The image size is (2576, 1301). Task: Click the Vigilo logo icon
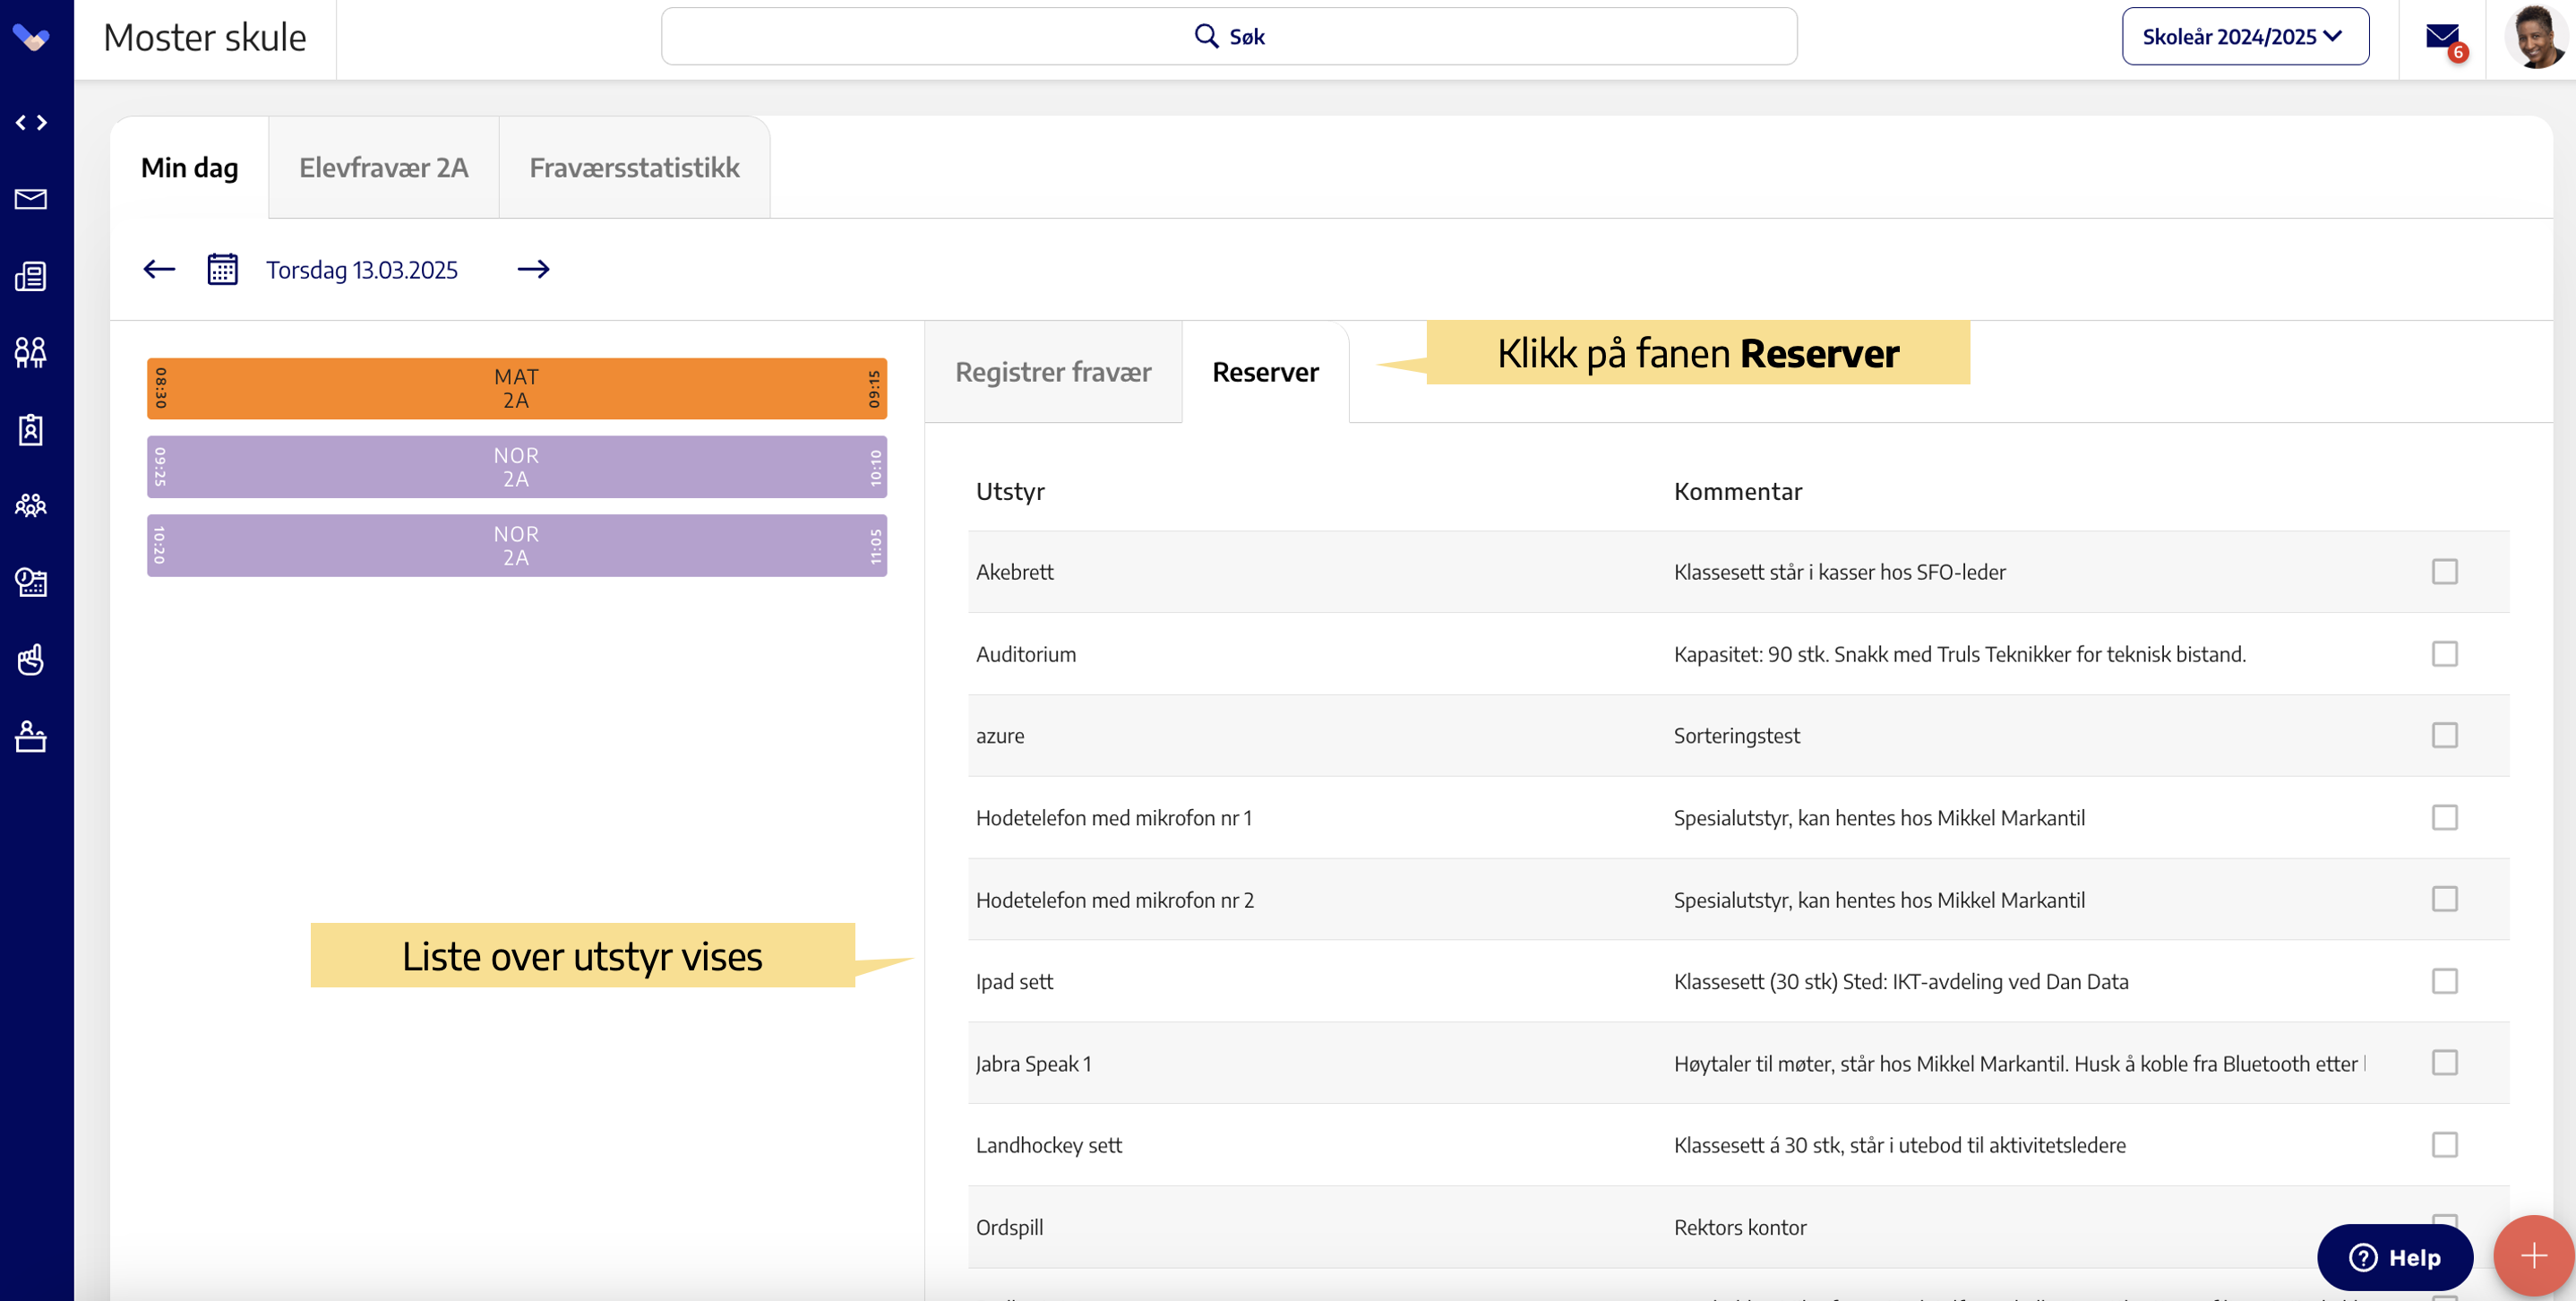click(x=31, y=38)
